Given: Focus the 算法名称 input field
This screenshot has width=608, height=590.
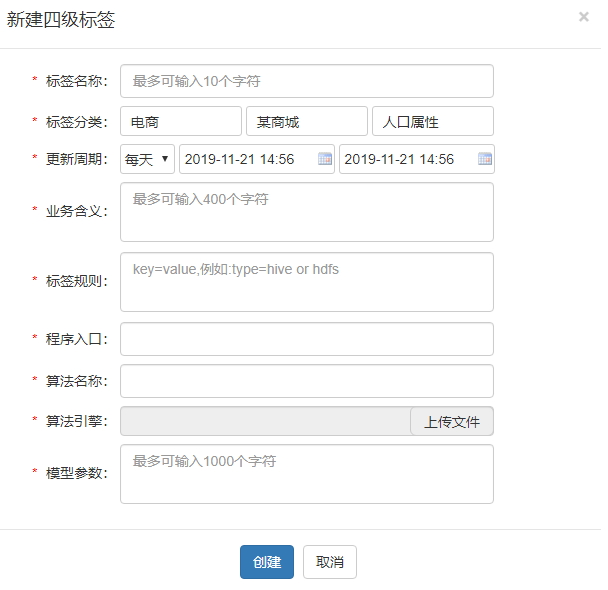Looking at the screenshot, I should (307, 381).
